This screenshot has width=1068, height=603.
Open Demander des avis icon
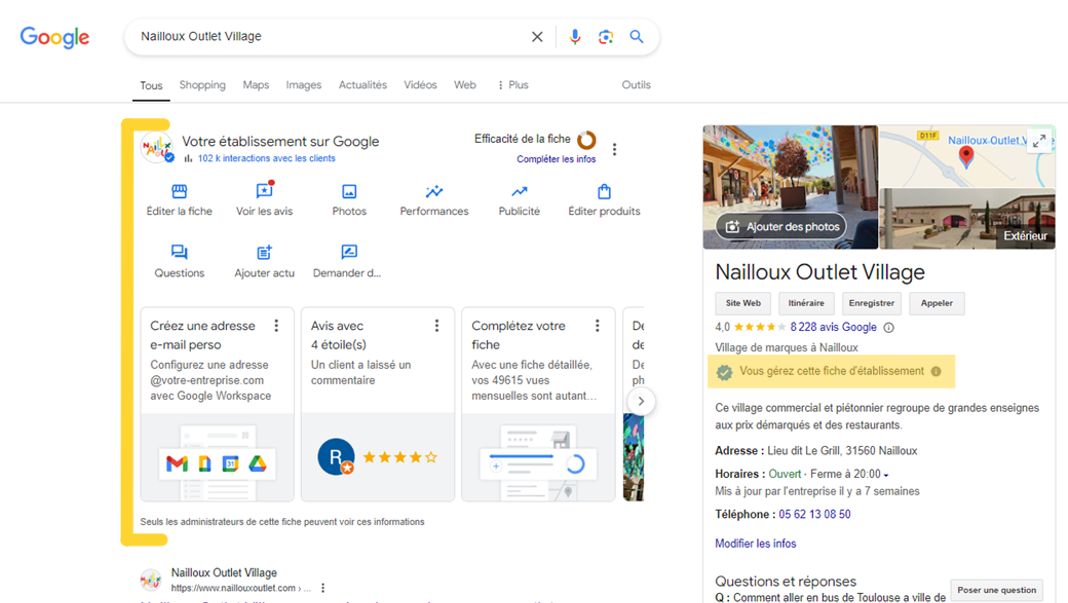[x=349, y=252]
